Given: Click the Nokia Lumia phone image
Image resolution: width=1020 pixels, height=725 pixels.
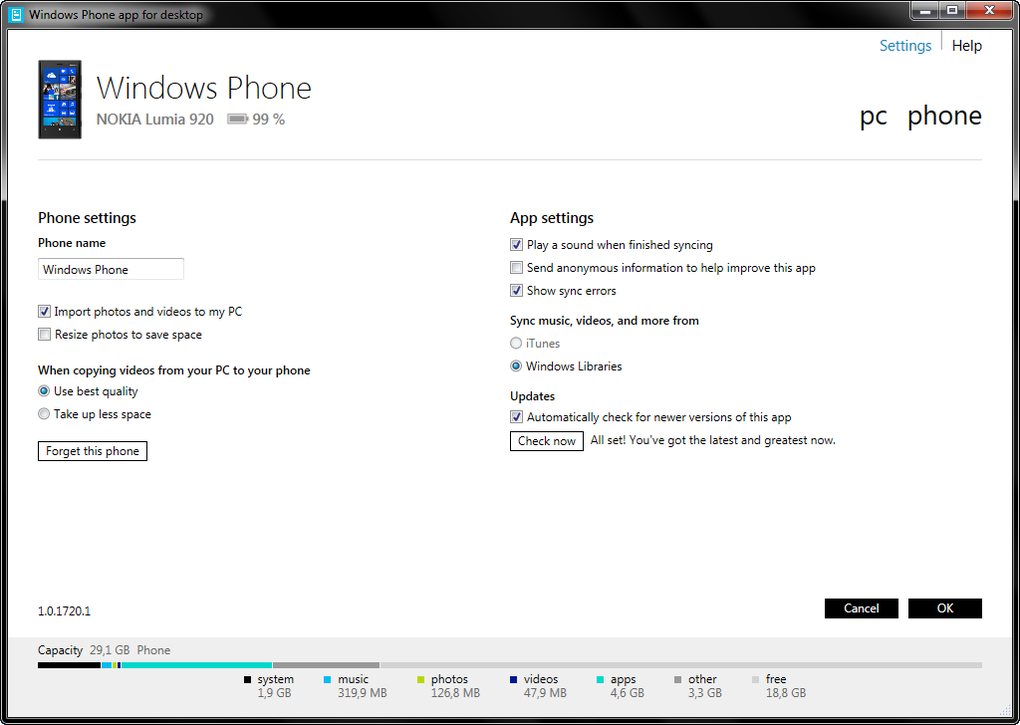Looking at the screenshot, I should pyautogui.click(x=60, y=99).
